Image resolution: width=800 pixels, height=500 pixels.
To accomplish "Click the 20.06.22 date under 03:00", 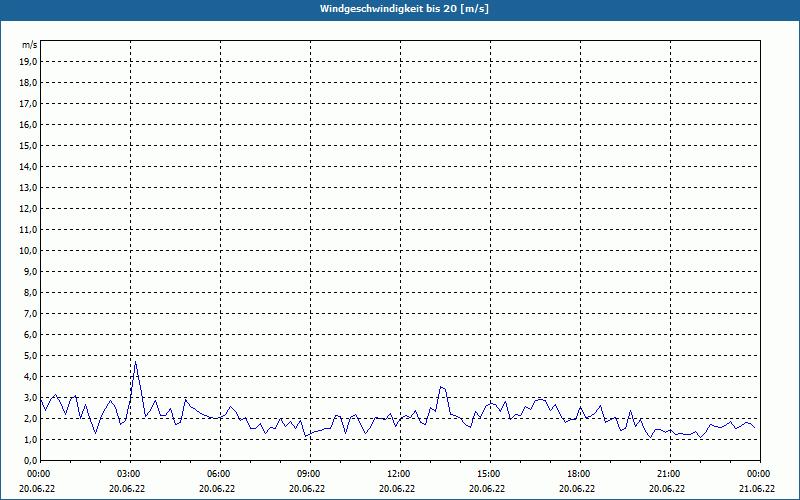I will [127, 489].
